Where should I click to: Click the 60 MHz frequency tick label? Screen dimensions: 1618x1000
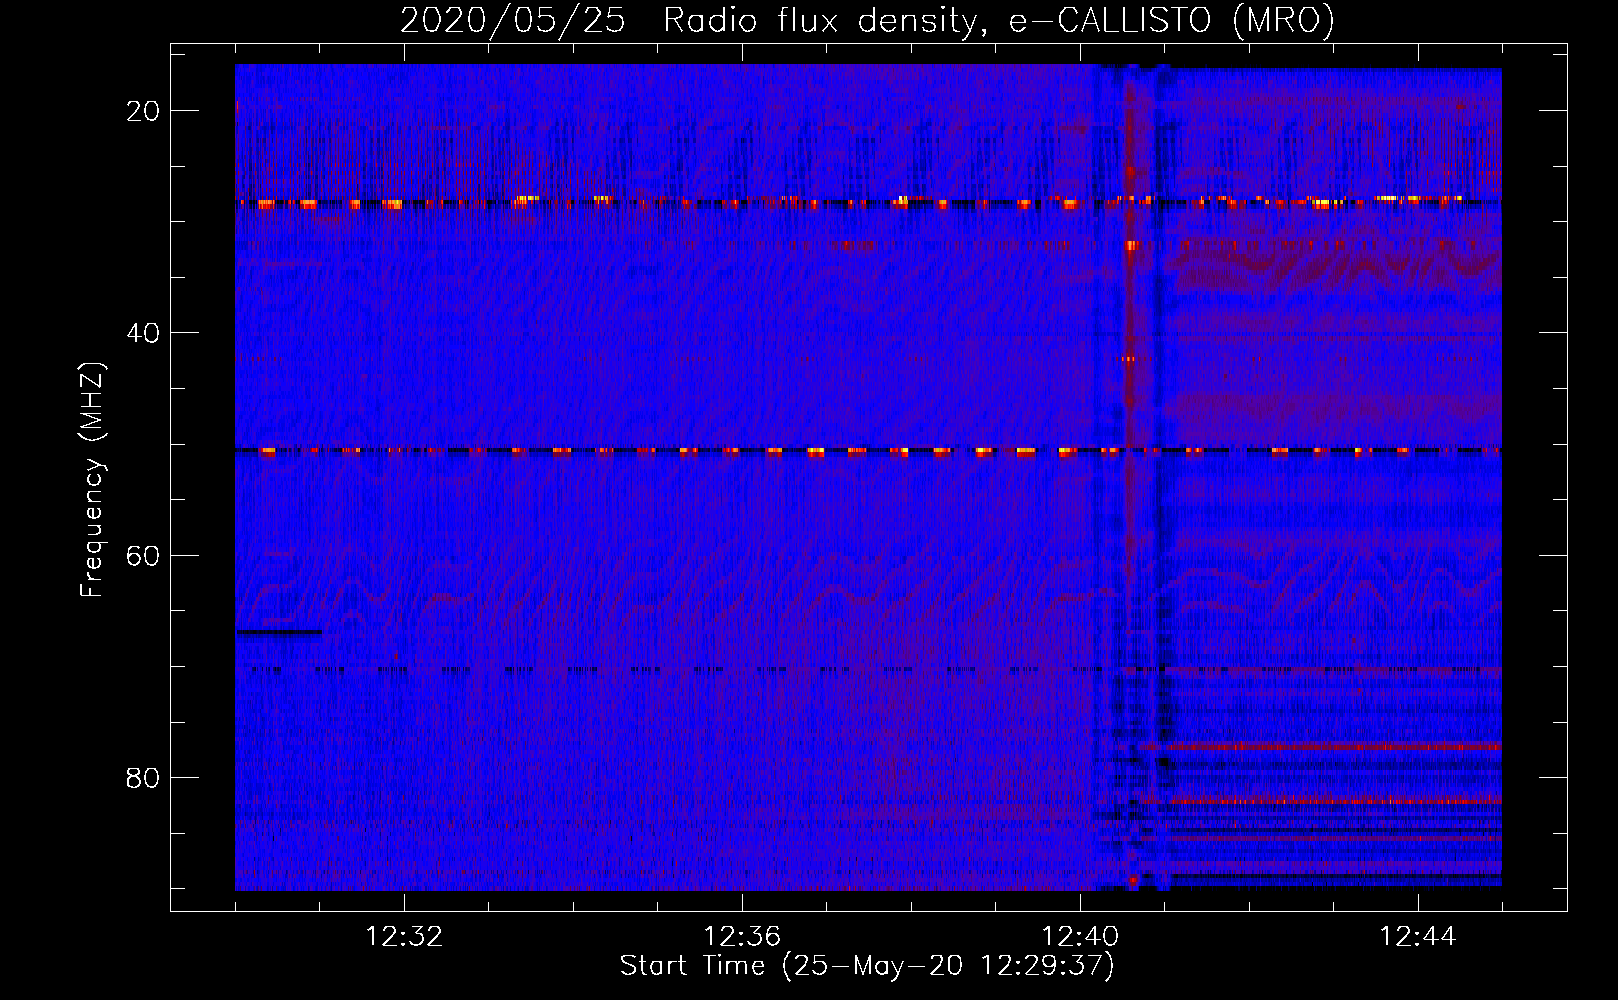(143, 555)
